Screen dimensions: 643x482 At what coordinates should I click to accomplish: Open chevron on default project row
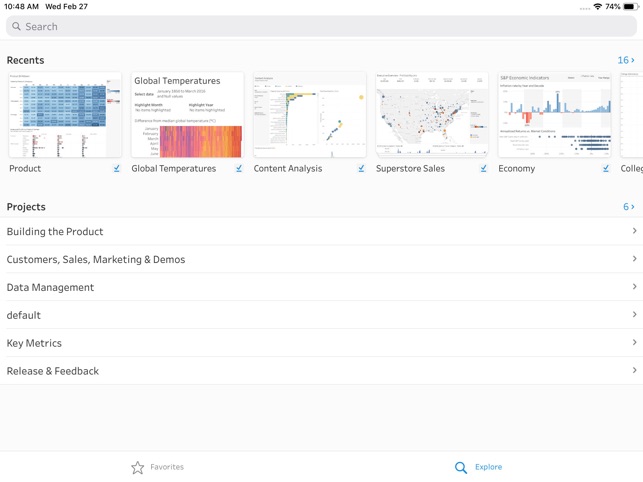[x=634, y=315]
